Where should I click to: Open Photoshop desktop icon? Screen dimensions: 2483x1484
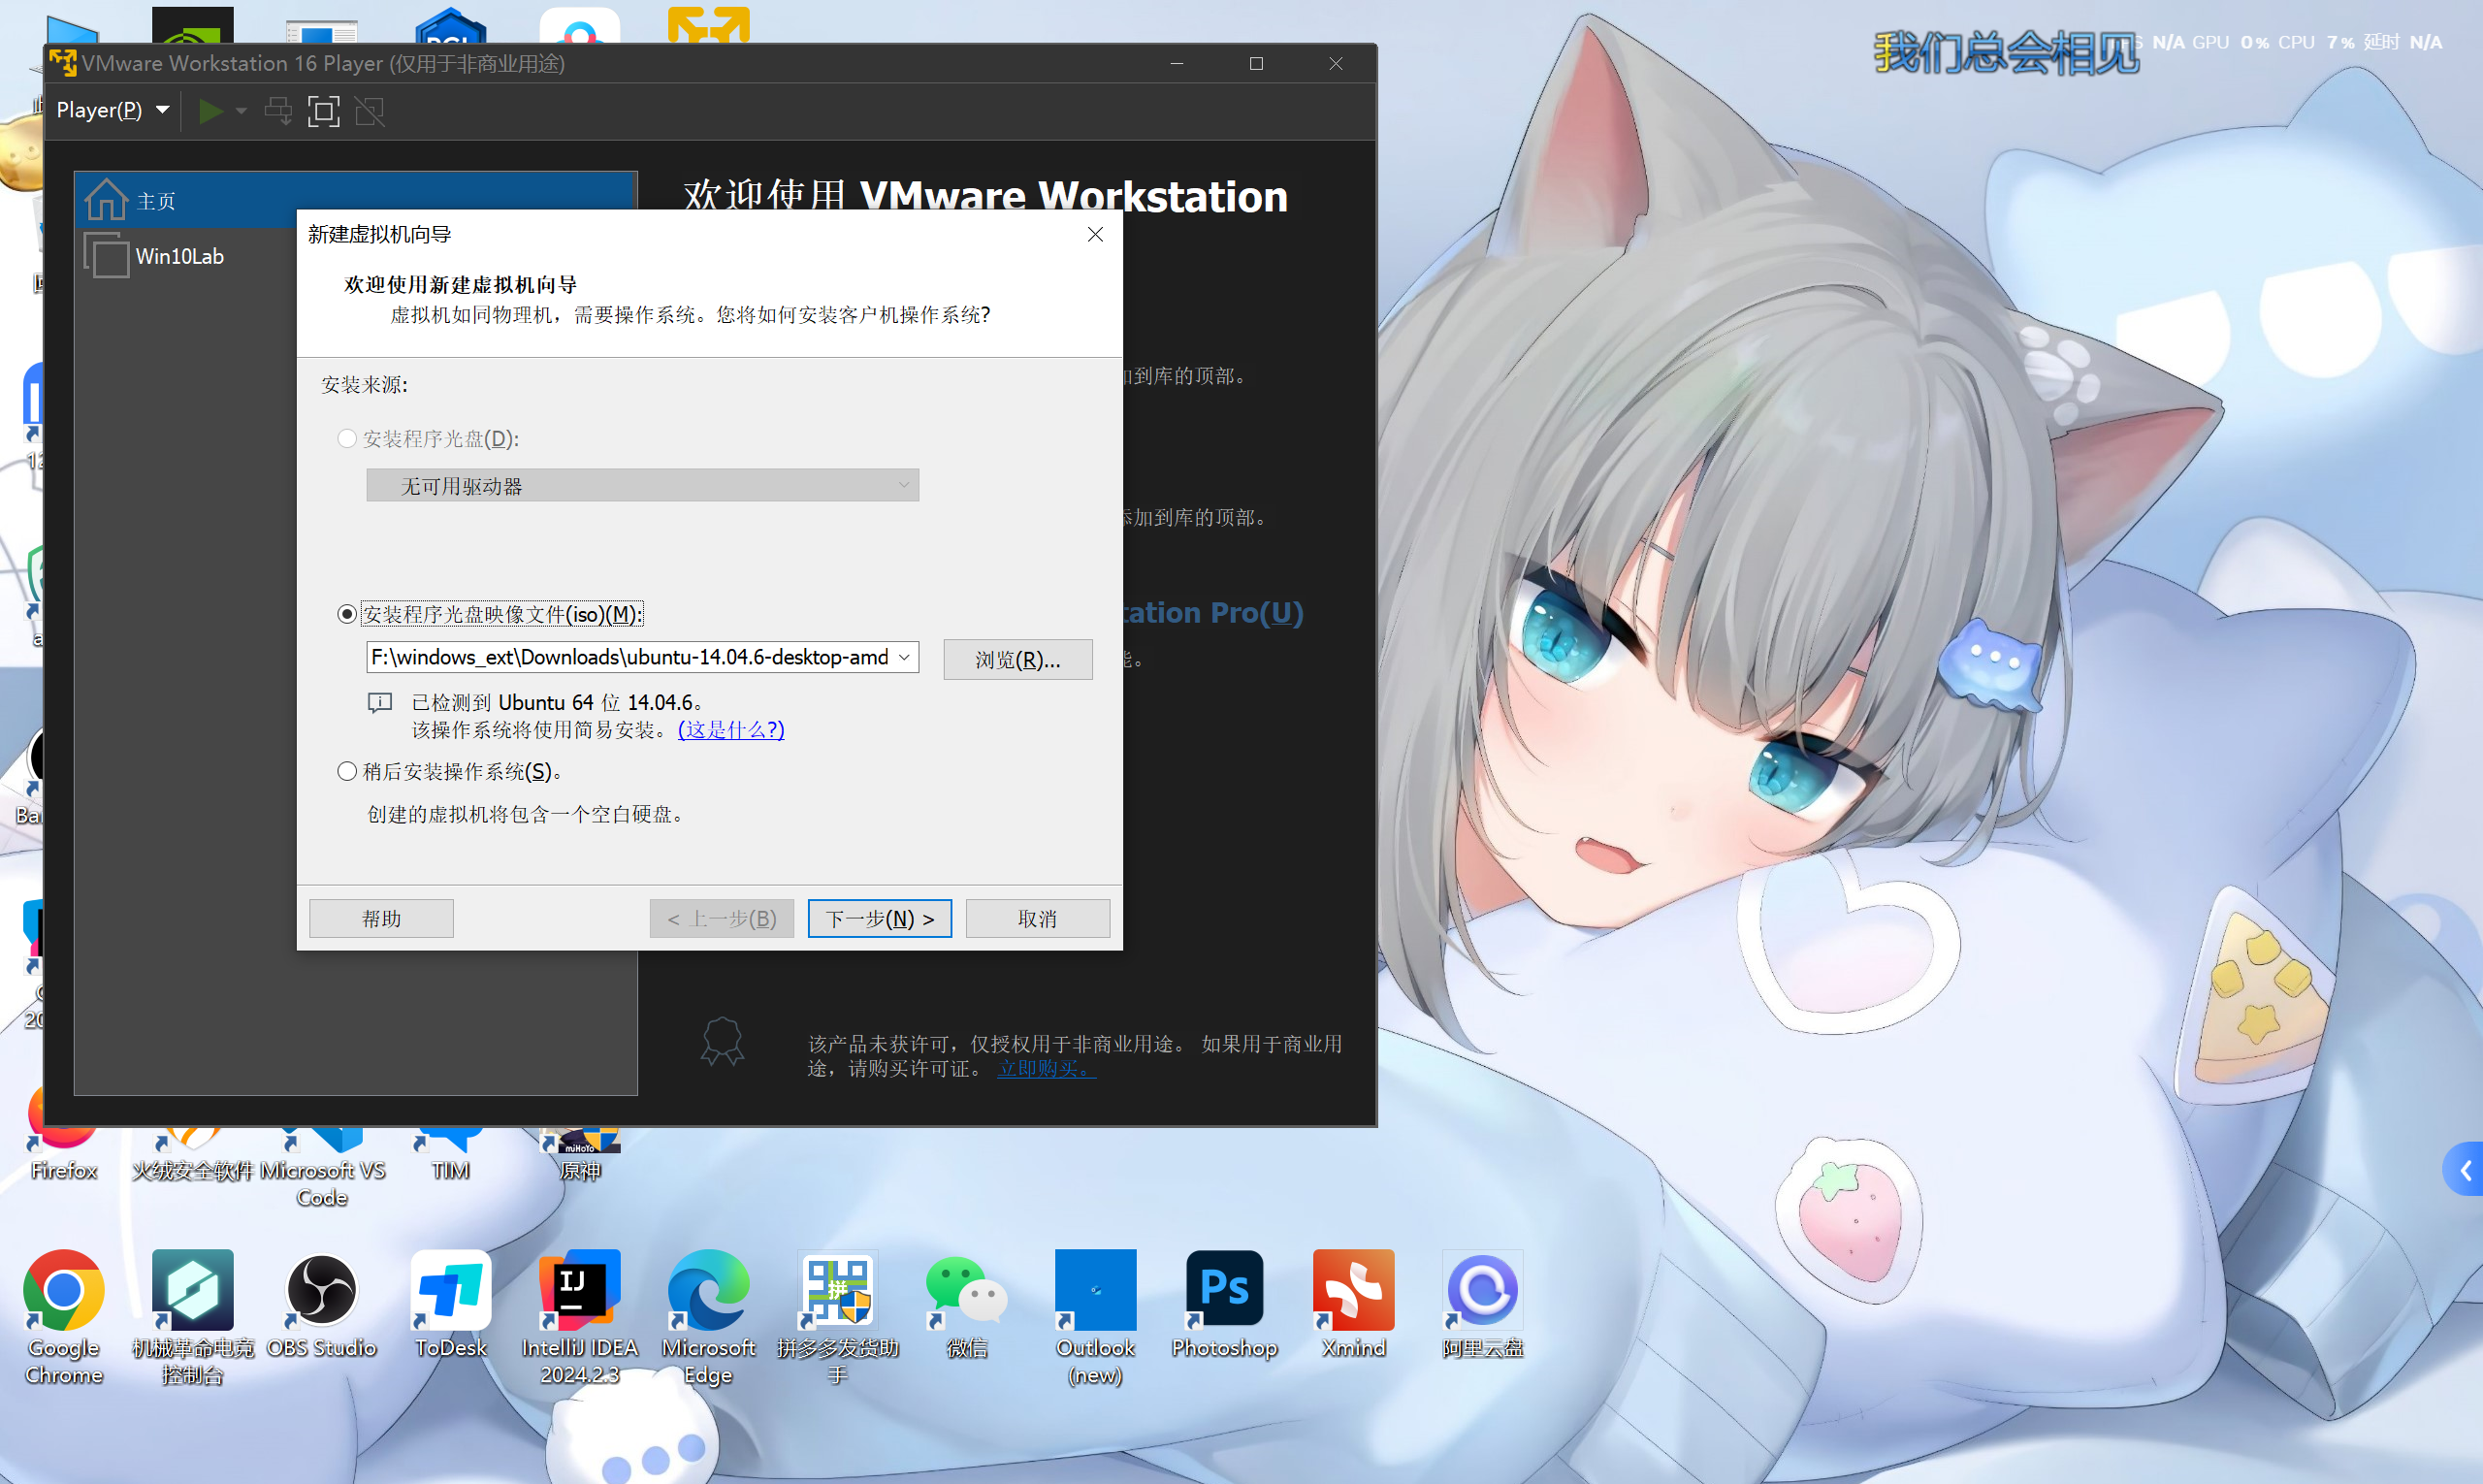[x=1225, y=1303]
